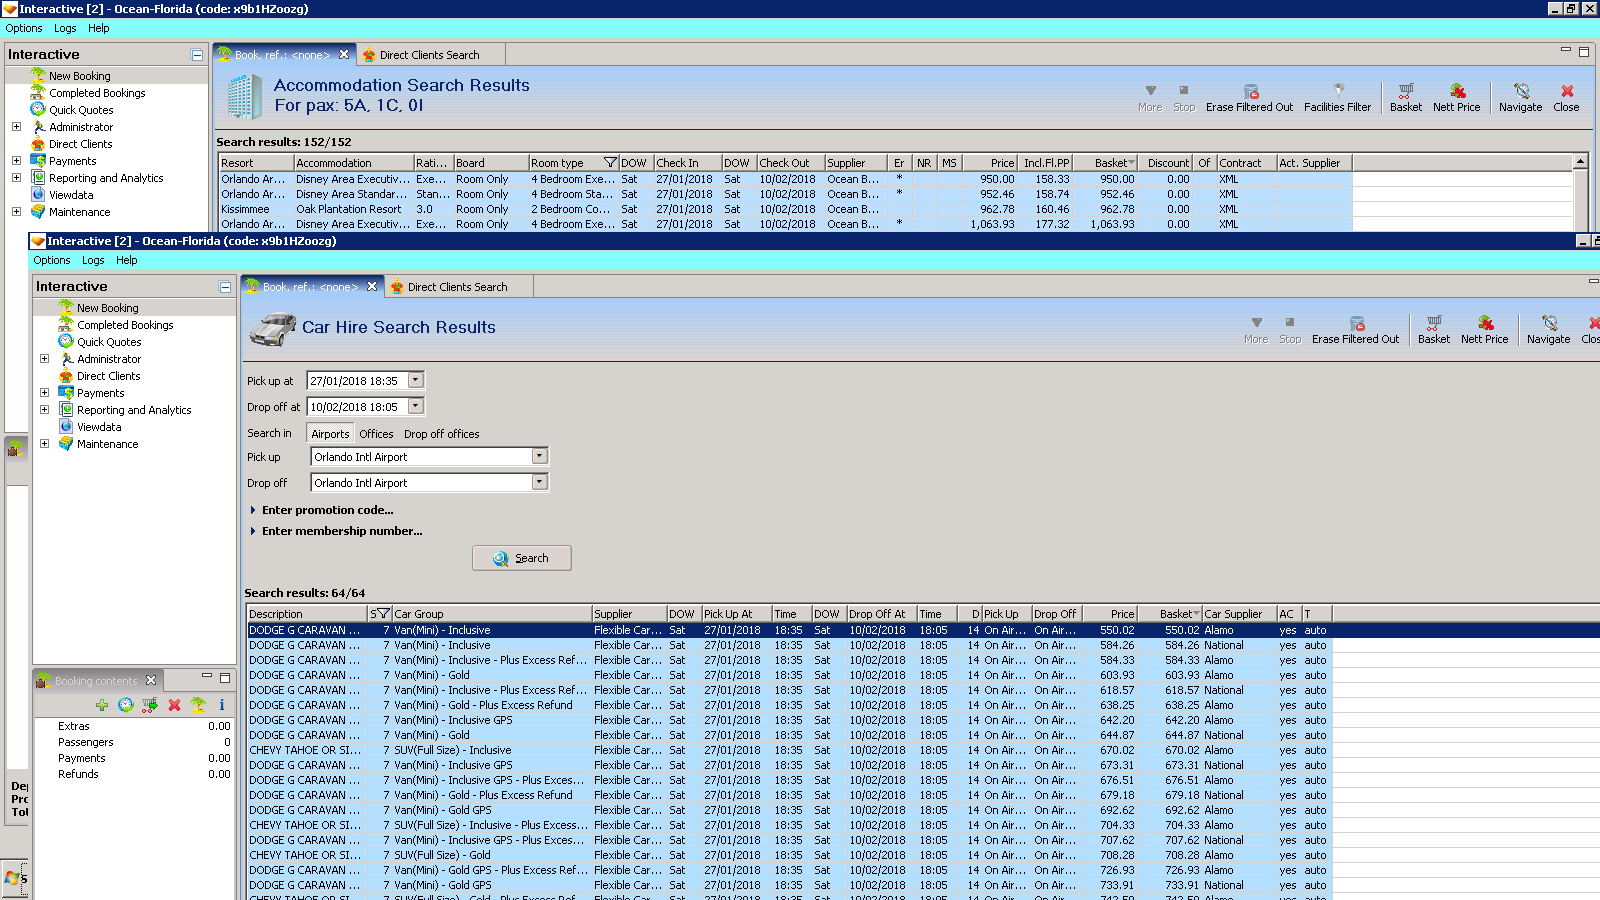Click Erase Filtered Out in Accommodation toolbar
1600x900 pixels.
(1249, 98)
